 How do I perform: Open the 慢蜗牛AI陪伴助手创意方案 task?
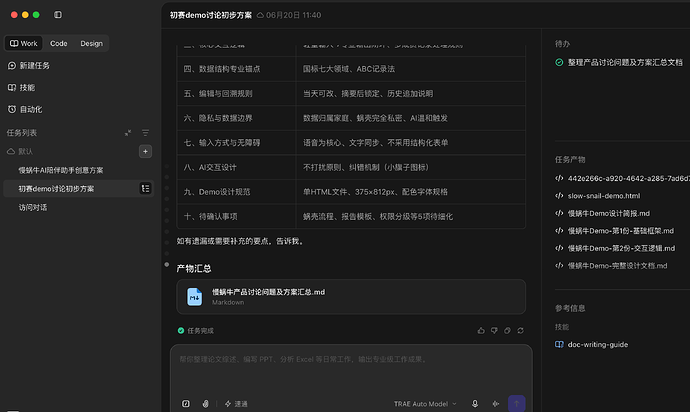[61, 170]
